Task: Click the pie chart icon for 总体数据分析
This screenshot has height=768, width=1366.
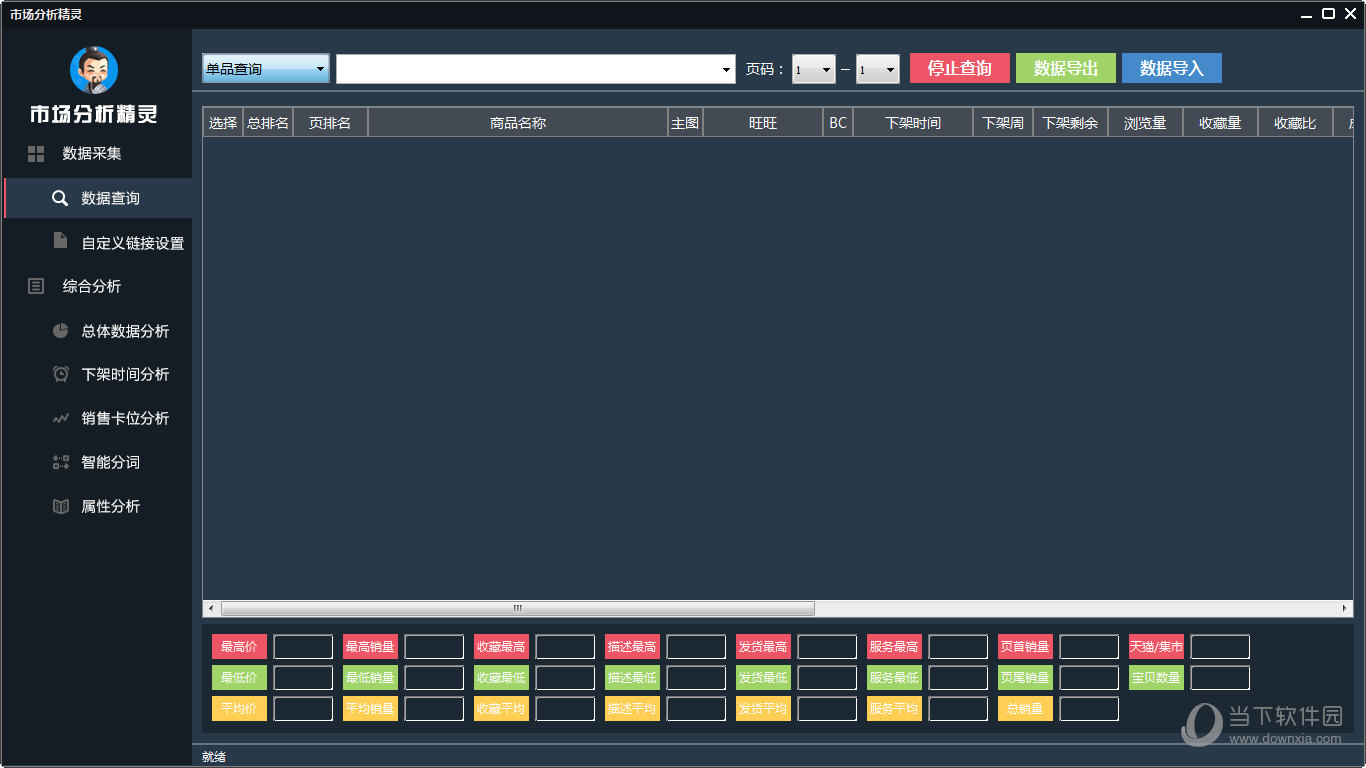Action: tap(60, 330)
